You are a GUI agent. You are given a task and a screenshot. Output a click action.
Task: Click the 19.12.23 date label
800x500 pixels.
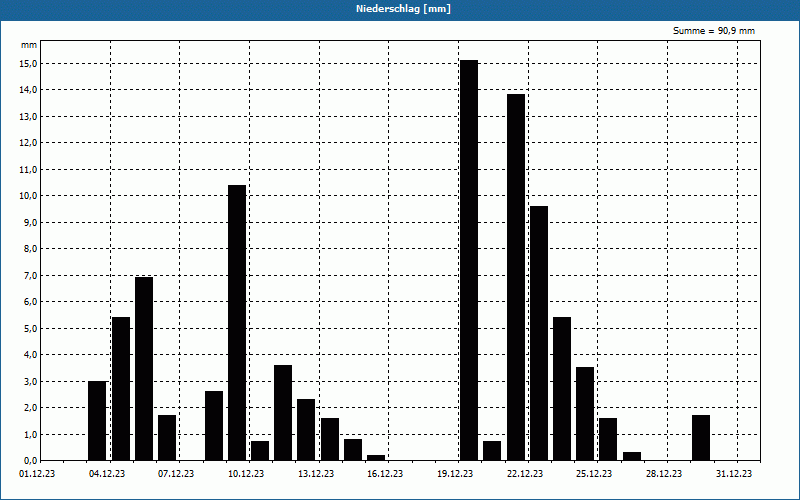point(455,474)
